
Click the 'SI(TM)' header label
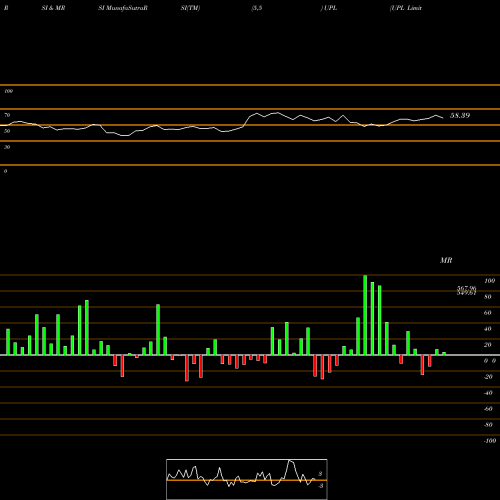(x=190, y=8)
